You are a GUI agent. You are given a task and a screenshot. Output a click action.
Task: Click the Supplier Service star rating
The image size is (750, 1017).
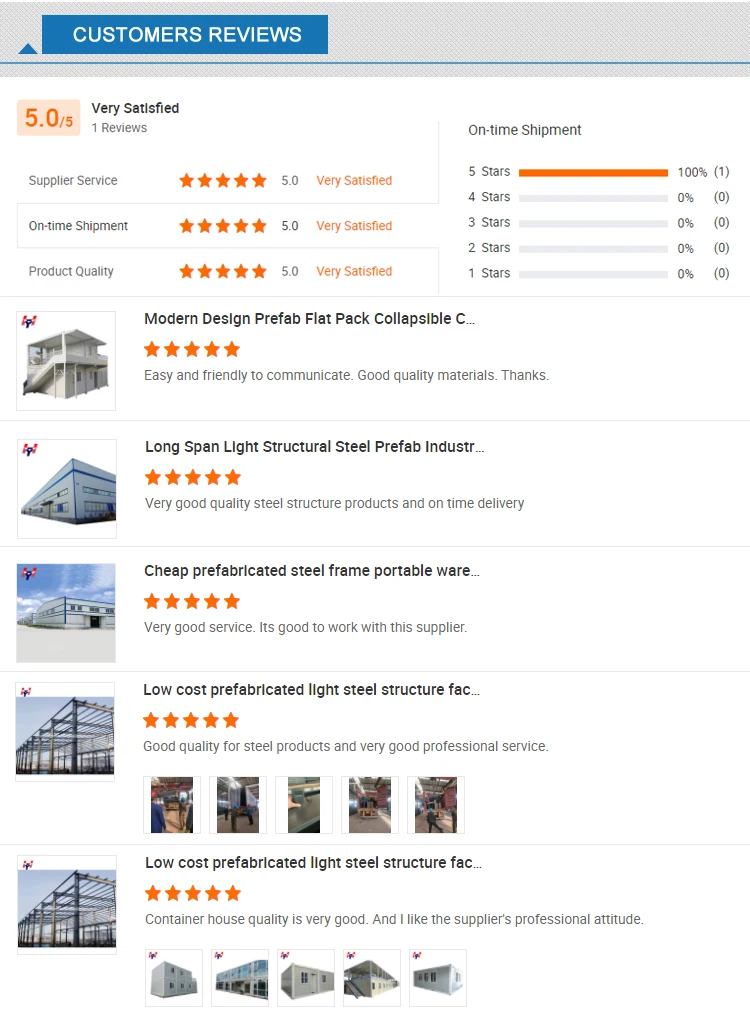(x=223, y=181)
